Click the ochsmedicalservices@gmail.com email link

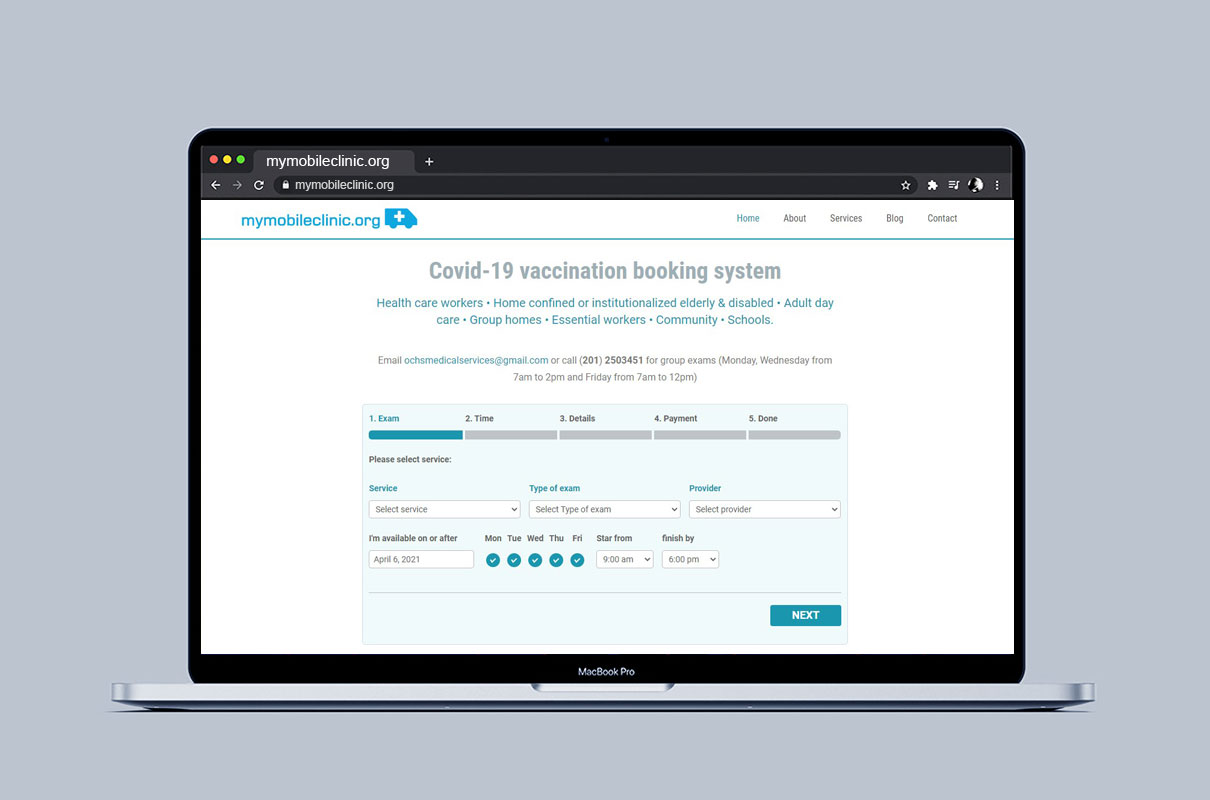(x=476, y=360)
